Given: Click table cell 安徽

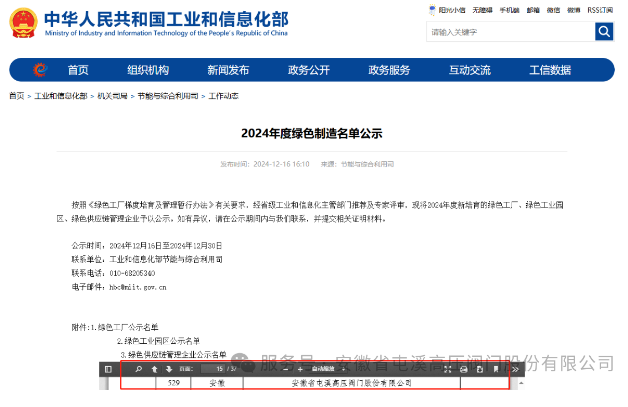Looking at the screenshot, I should 217,383.
